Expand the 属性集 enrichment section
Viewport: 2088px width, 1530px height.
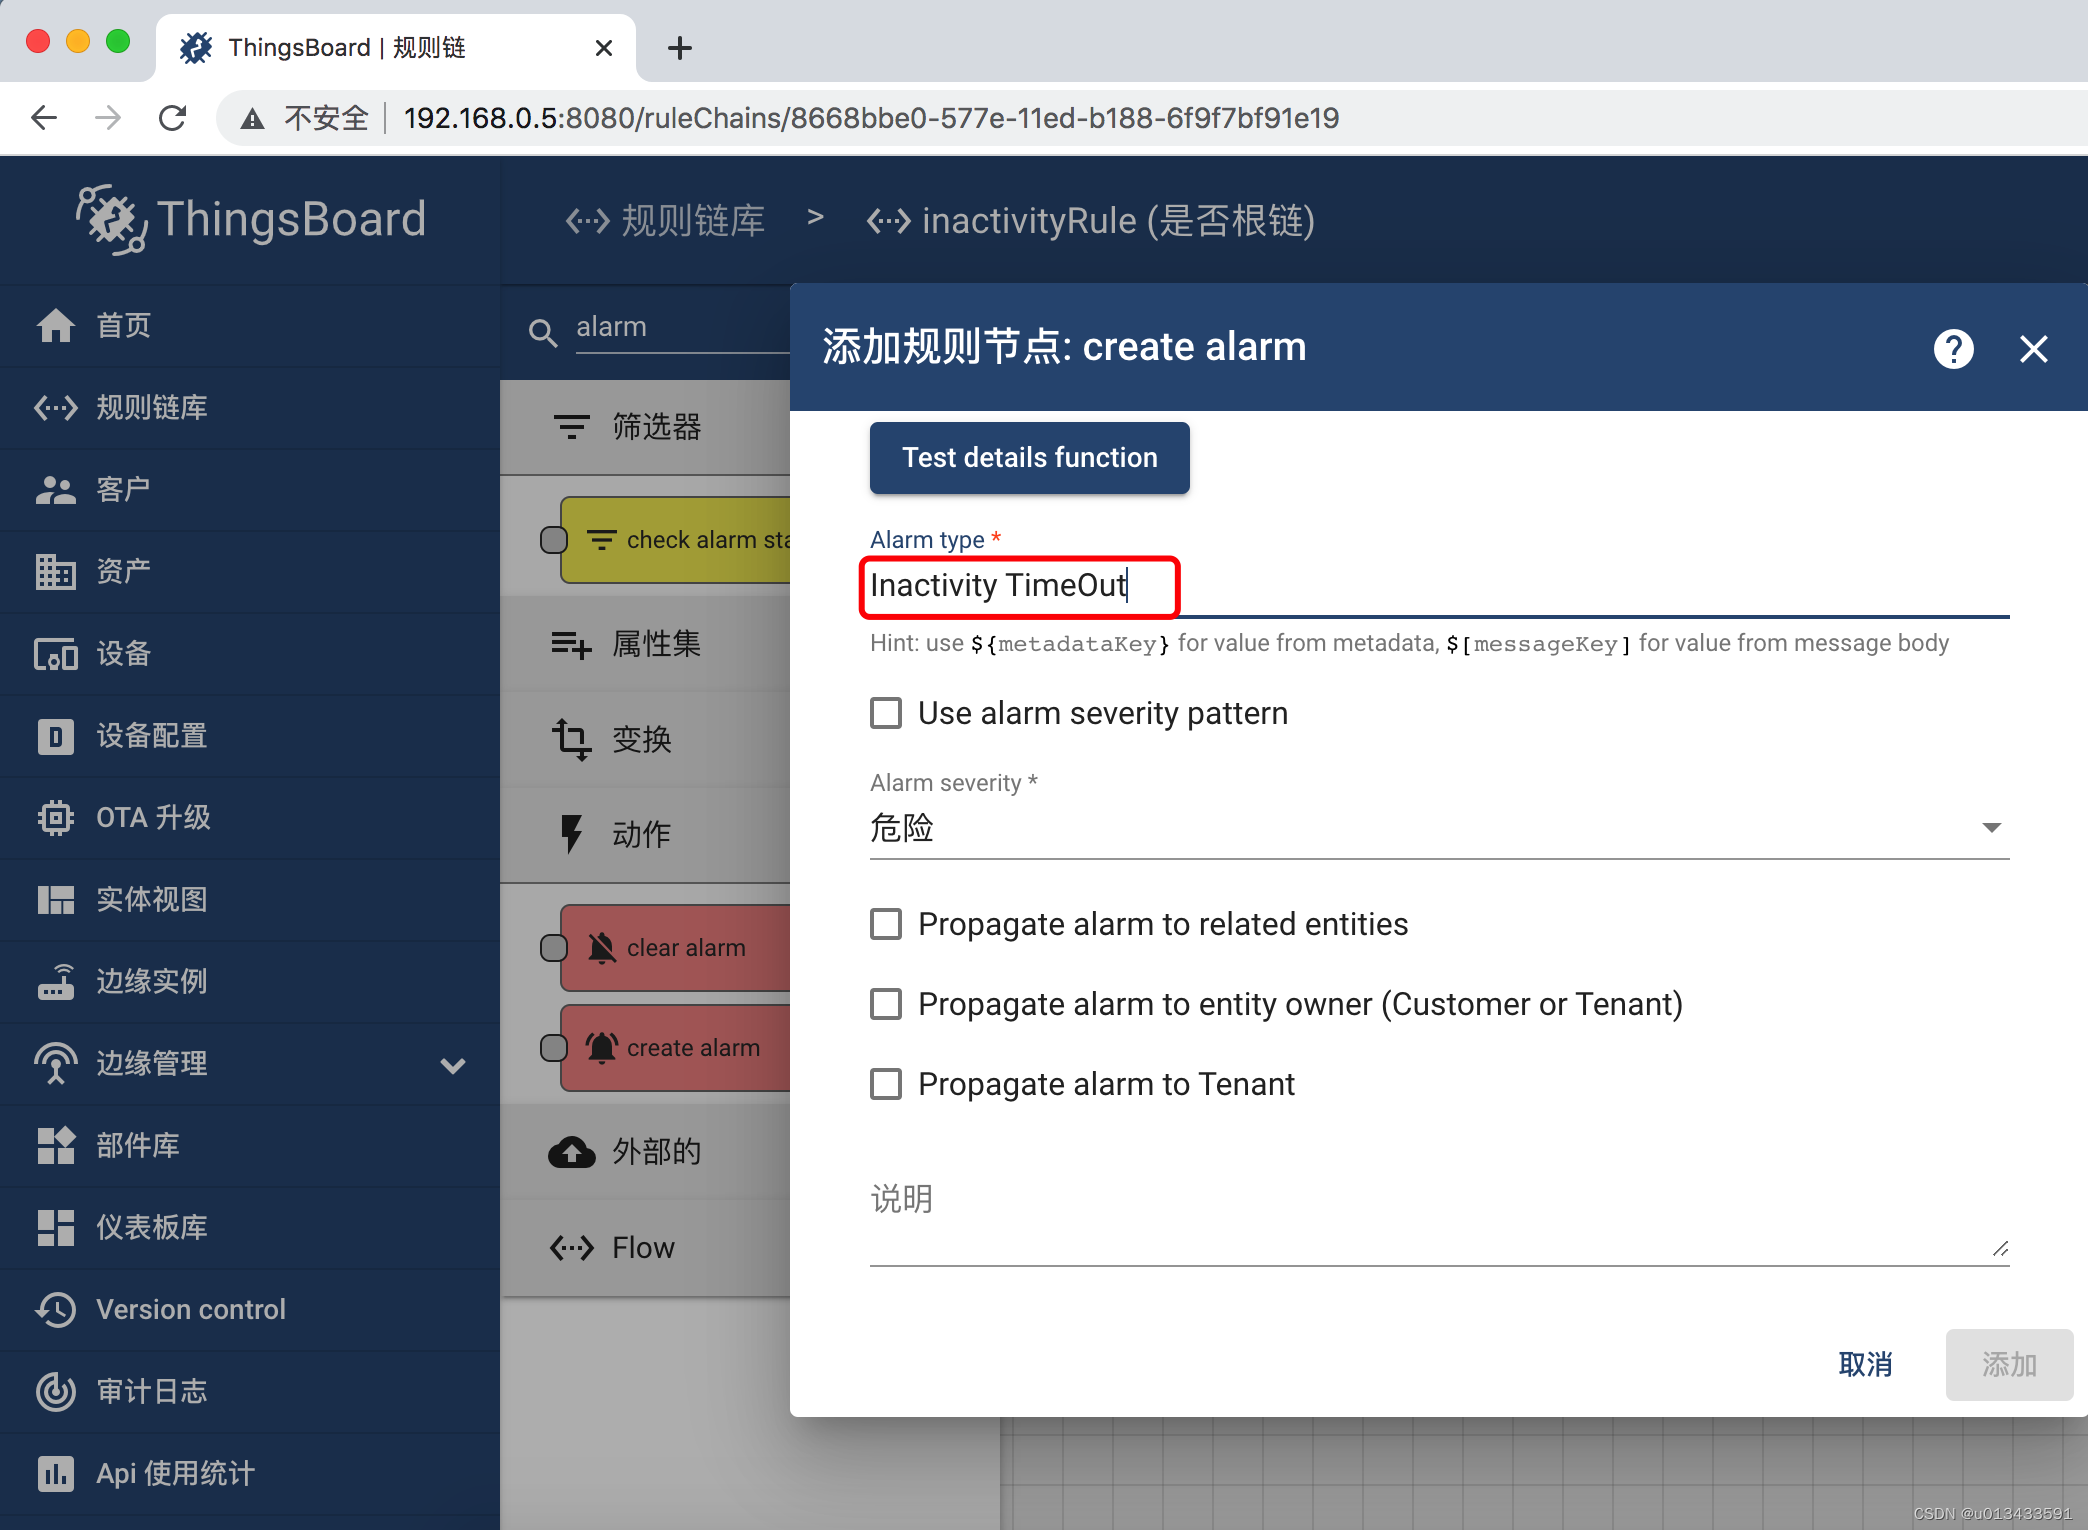coord(645,644)
